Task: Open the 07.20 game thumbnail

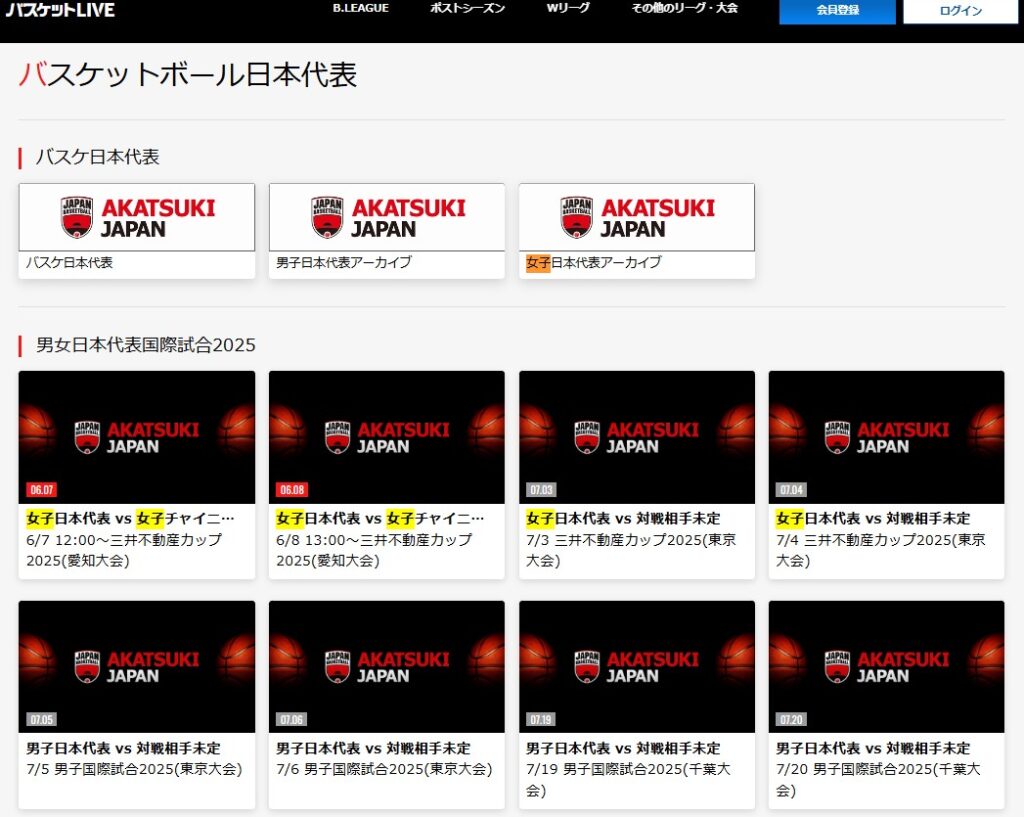Action: 886,667
